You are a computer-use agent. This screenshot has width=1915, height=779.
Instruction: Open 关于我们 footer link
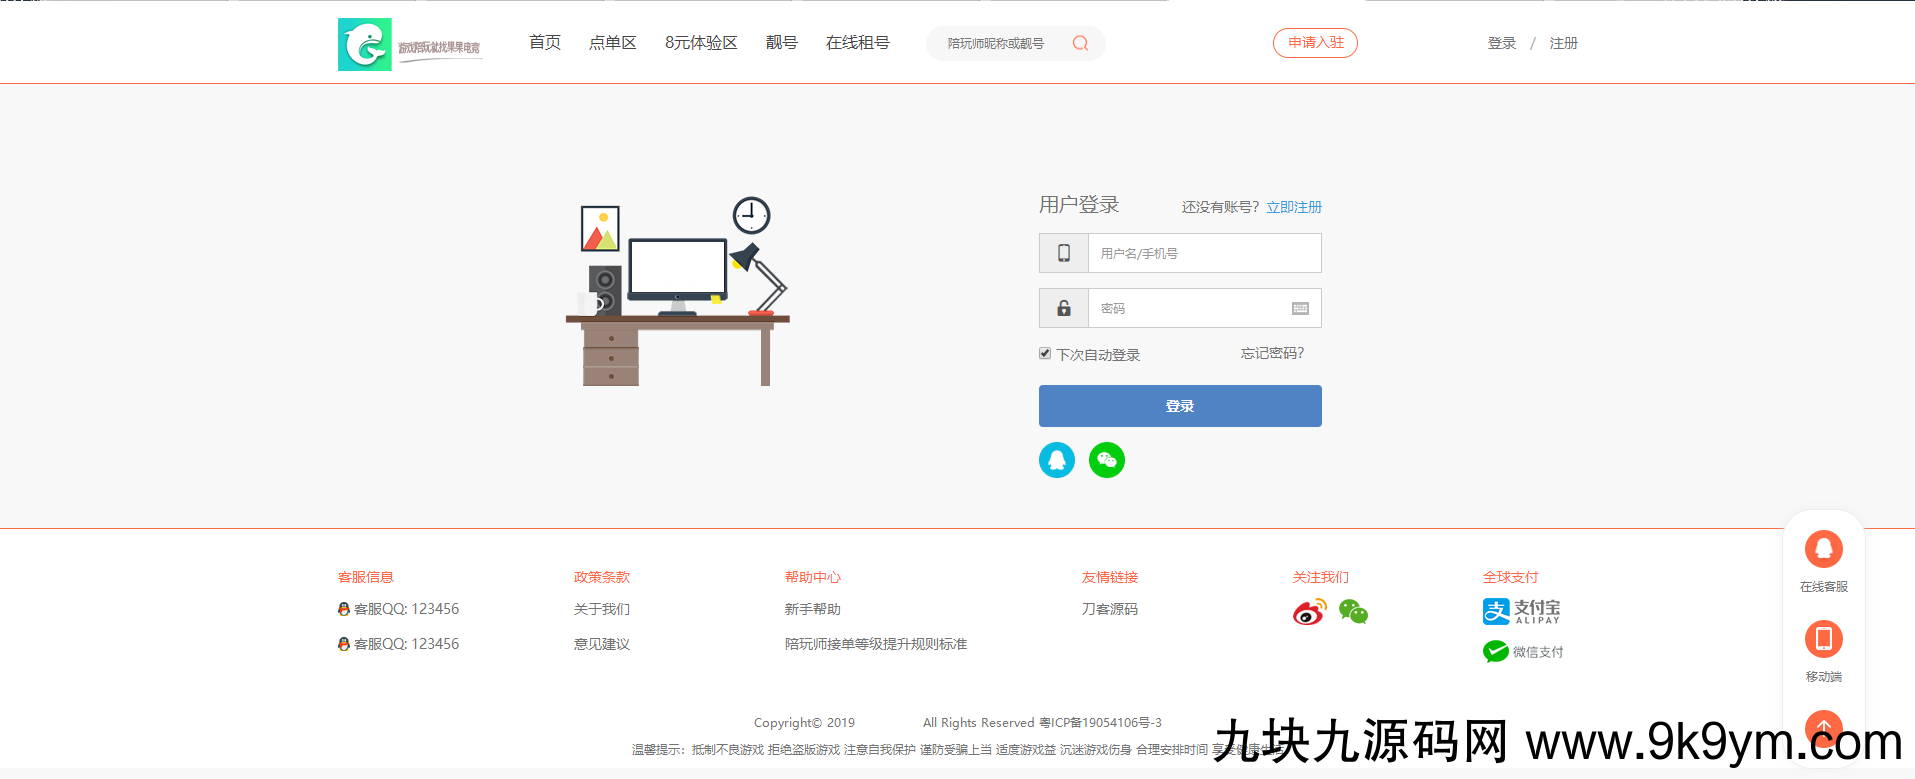602,609
